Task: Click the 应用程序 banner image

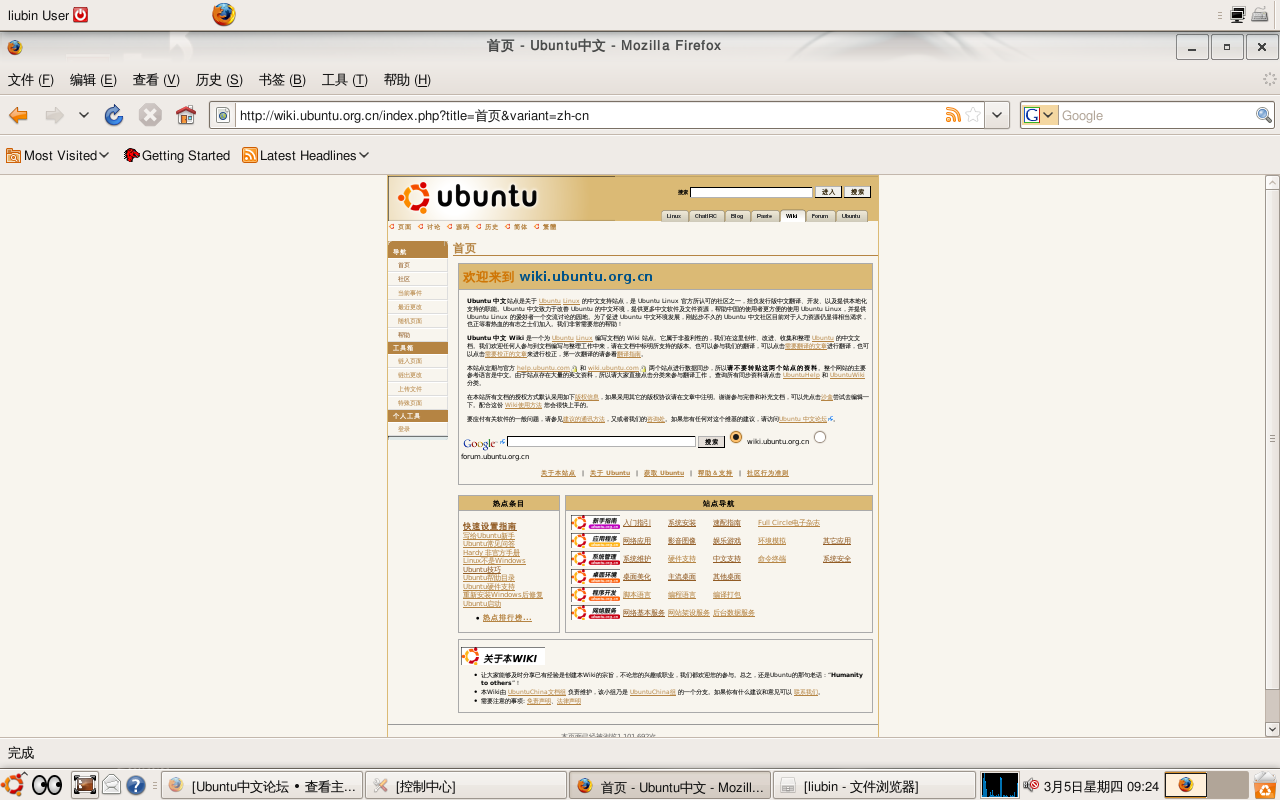Action: [595, 540]
